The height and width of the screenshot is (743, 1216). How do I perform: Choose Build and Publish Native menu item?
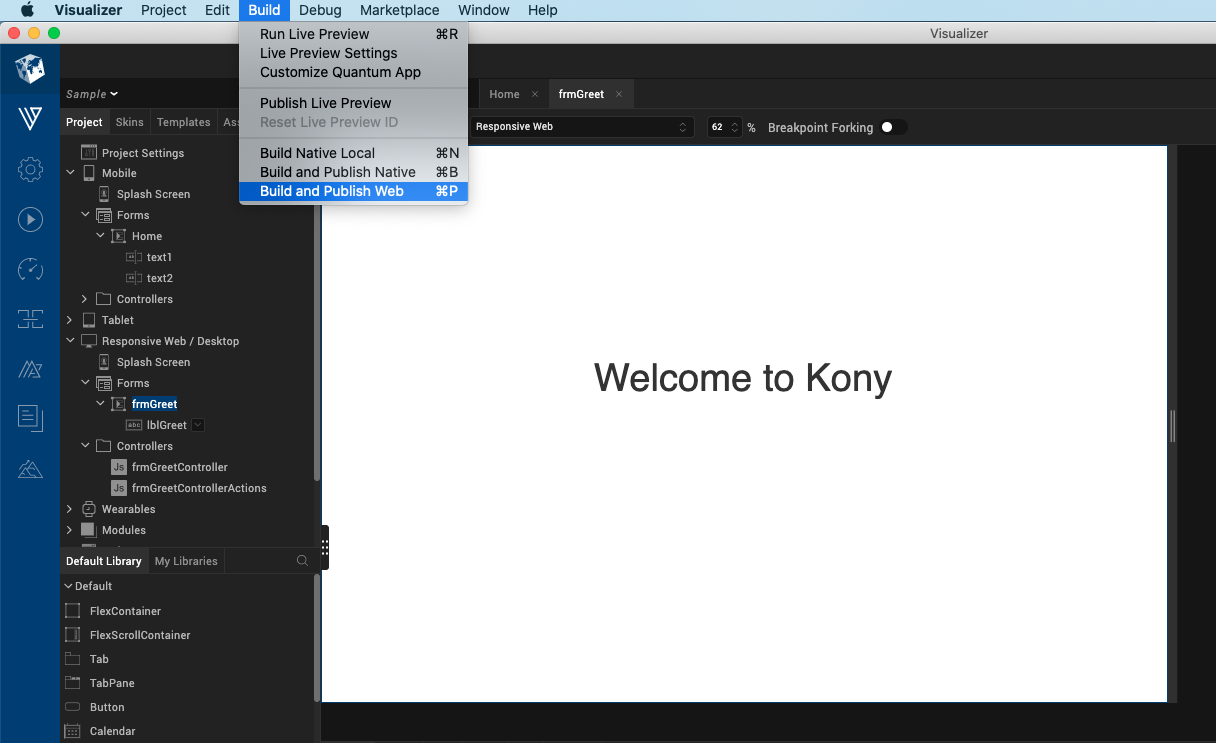(354, 172)
